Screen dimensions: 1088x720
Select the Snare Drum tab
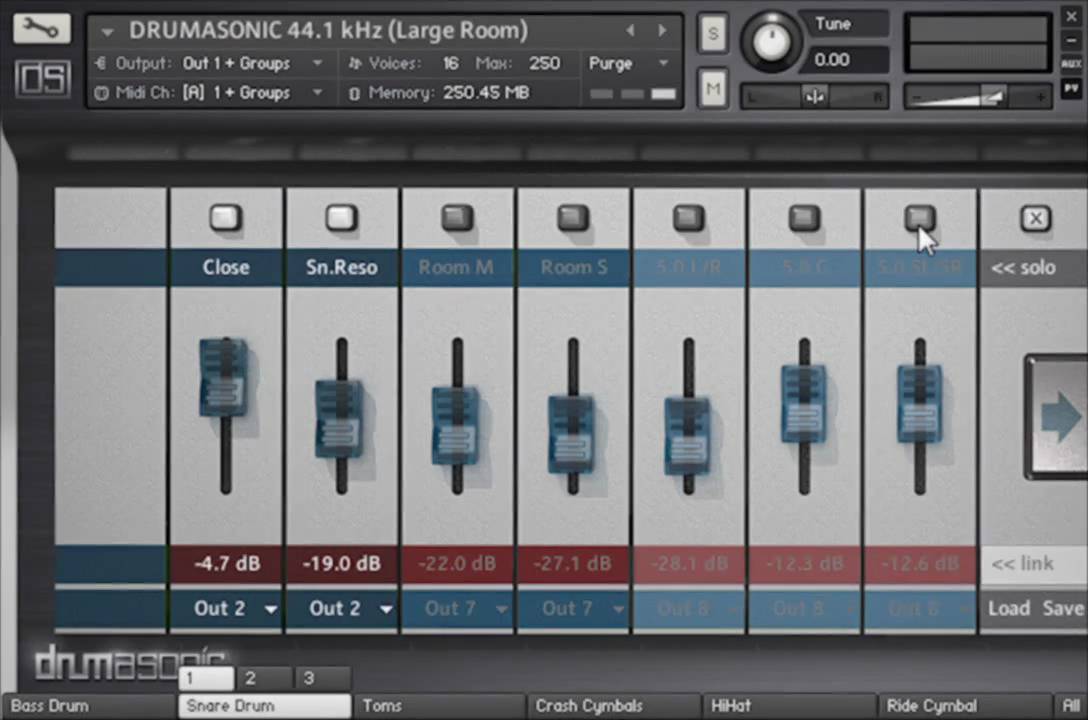pyautogui.click(x=264, y=706)
